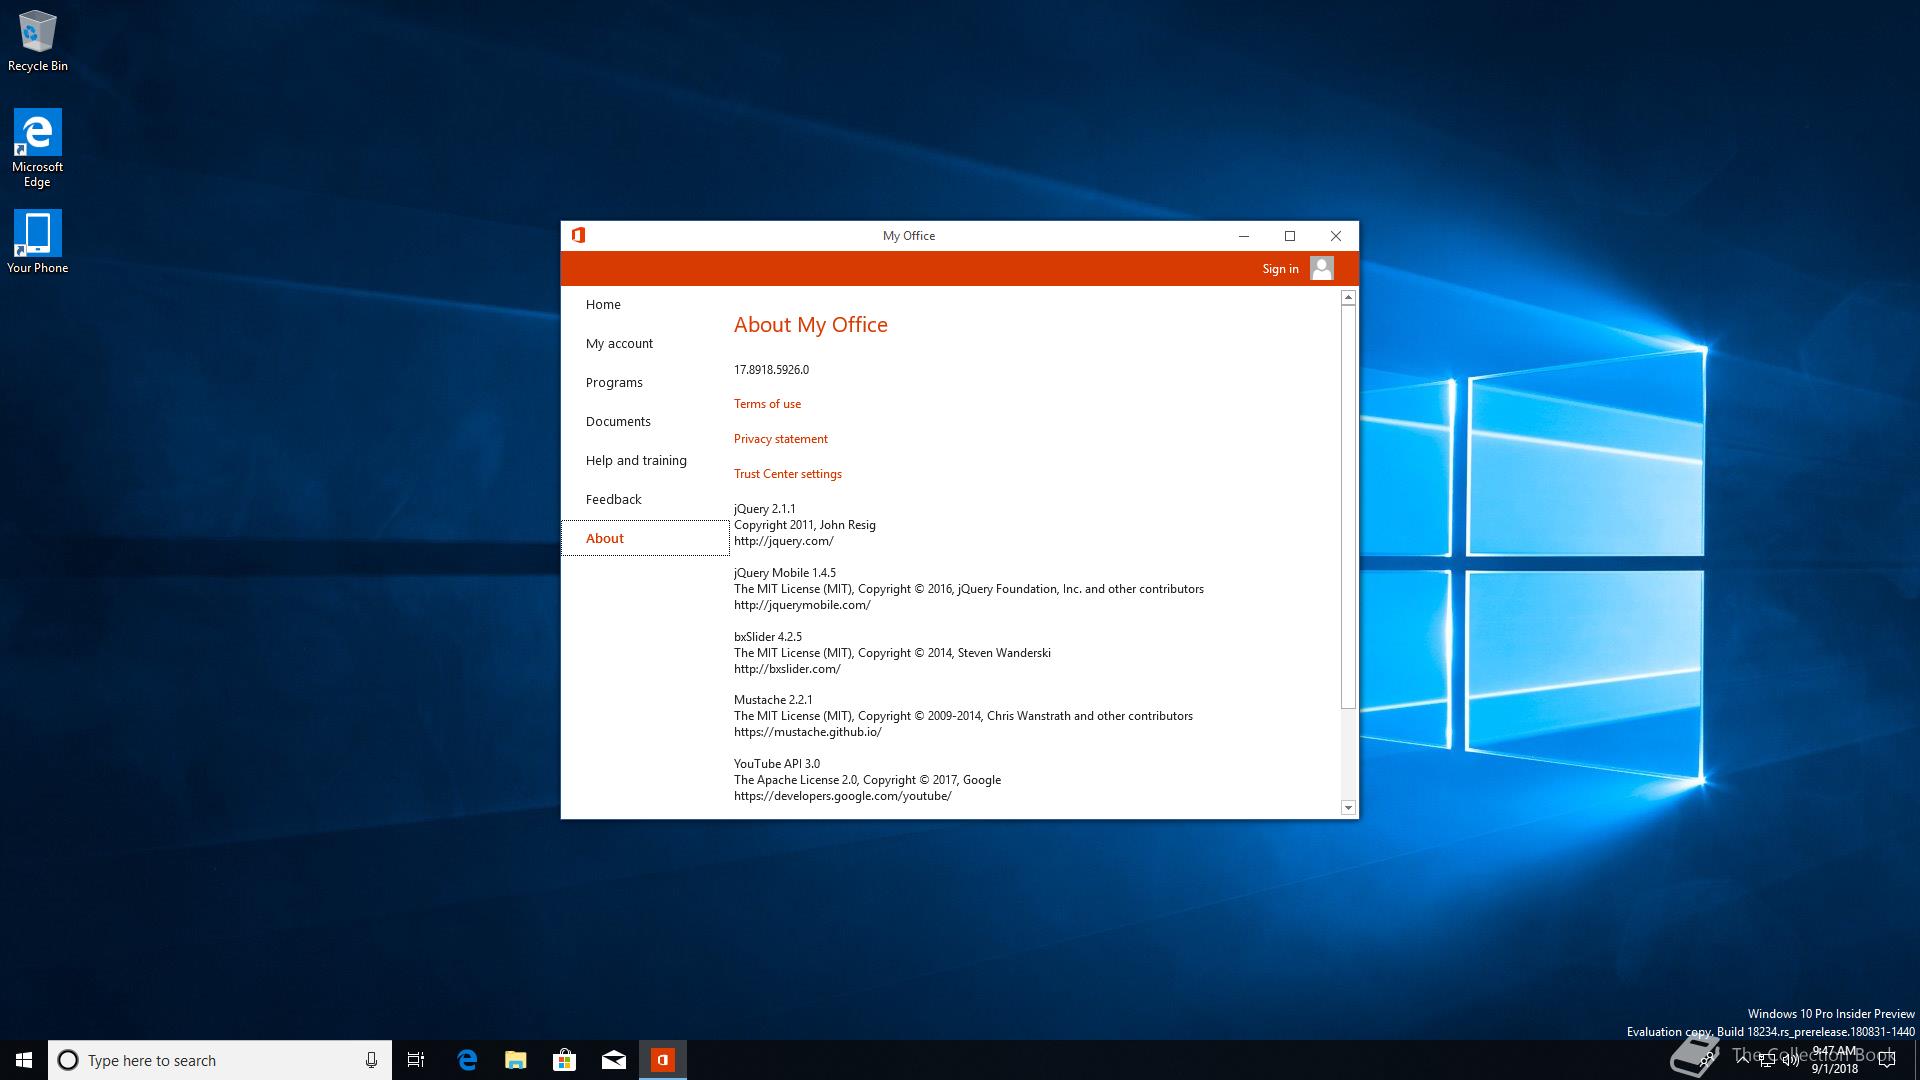Image resolution: width=1920 pixels, height=1080 pixels.
Task: Click the 'YouTube API 3.0' text
Action: (x=776, y=764)
